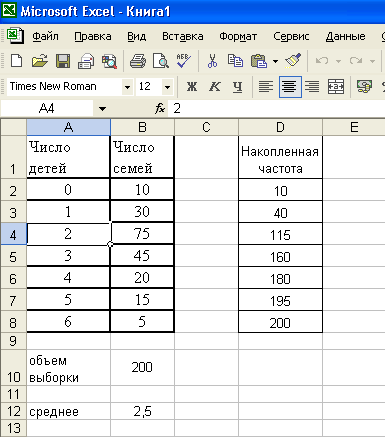The image size is (385, 437).
Task: Open the Сервис menu
Action: [291, 36]
